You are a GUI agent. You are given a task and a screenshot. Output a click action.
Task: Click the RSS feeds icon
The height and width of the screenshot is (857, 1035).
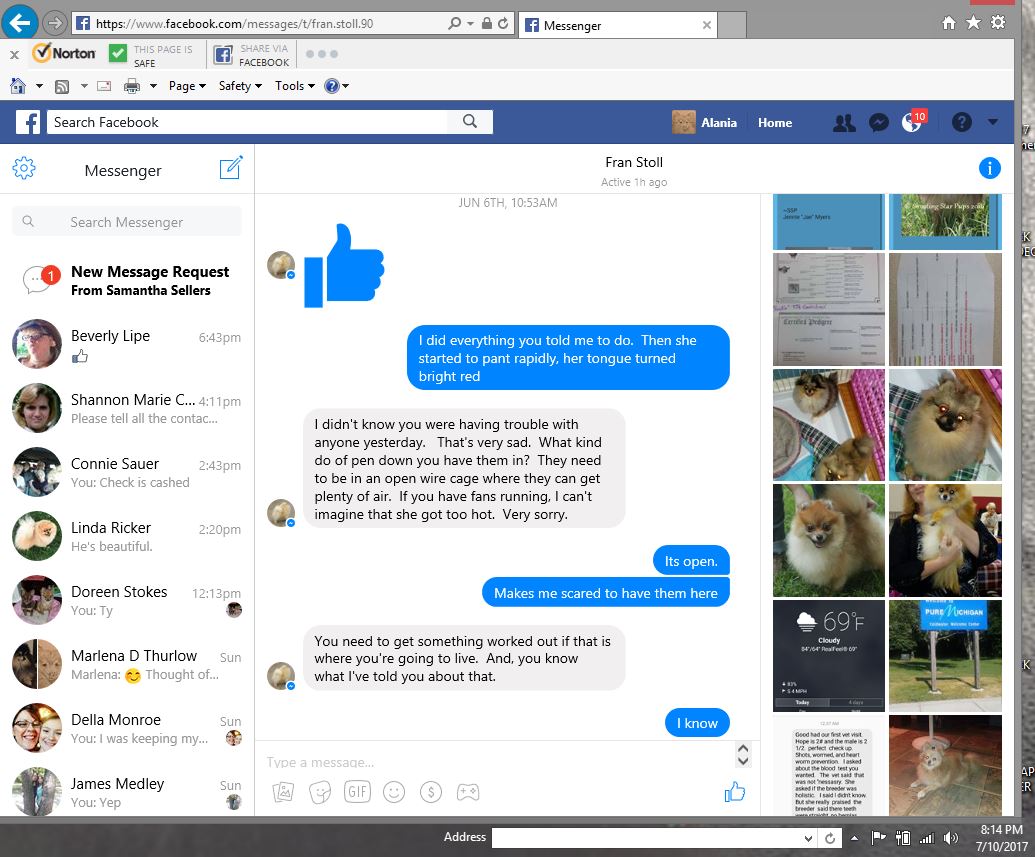coord(61,86)
